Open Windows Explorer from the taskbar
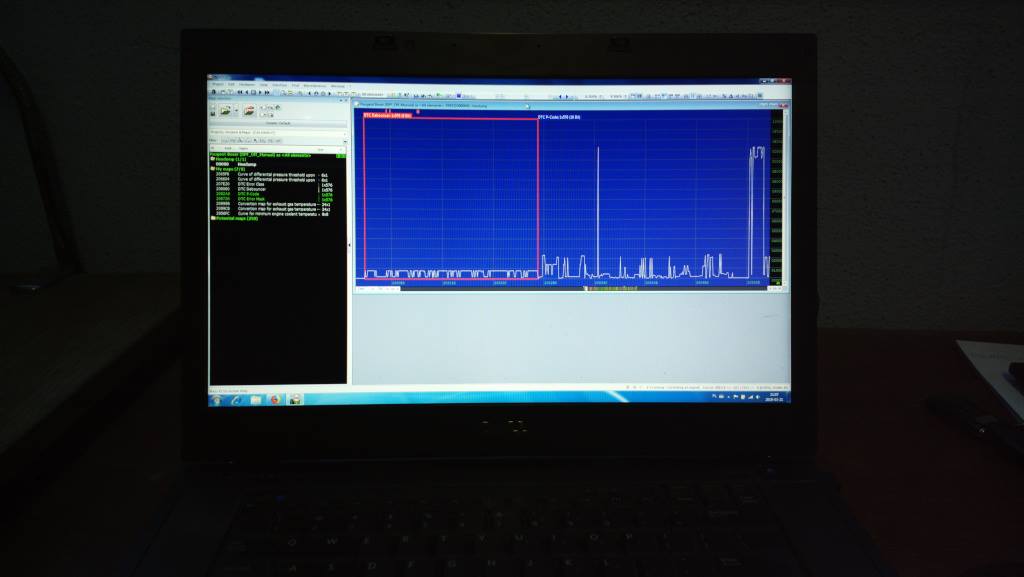The width and height of the screenshot is (1024, 577). click(x=256, y=399)
